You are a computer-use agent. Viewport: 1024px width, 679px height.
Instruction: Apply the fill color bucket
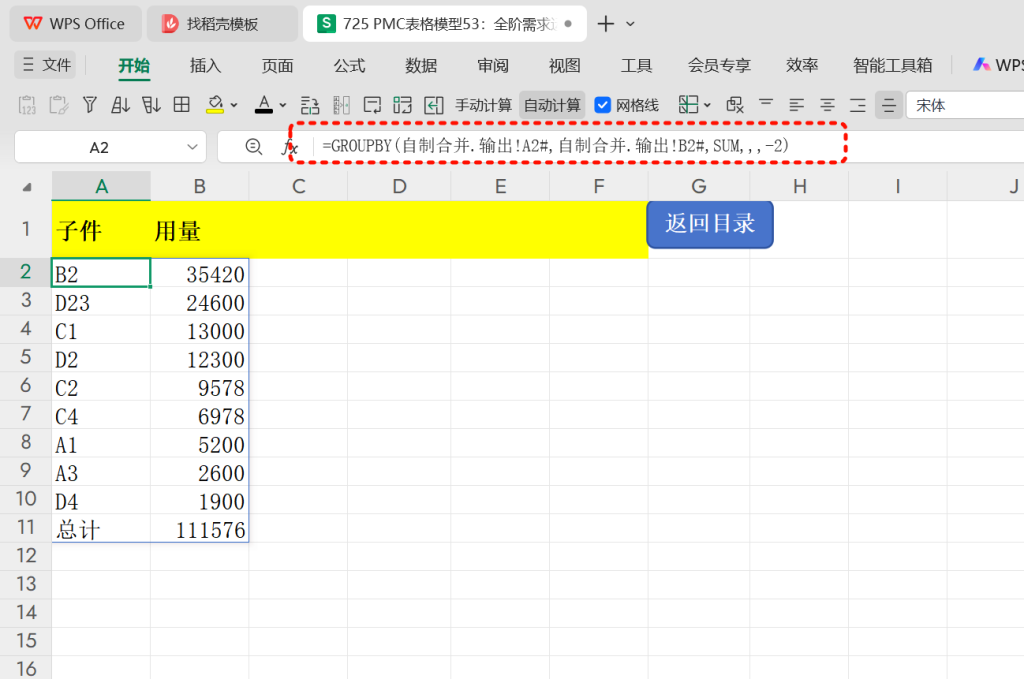click(215, 104)
